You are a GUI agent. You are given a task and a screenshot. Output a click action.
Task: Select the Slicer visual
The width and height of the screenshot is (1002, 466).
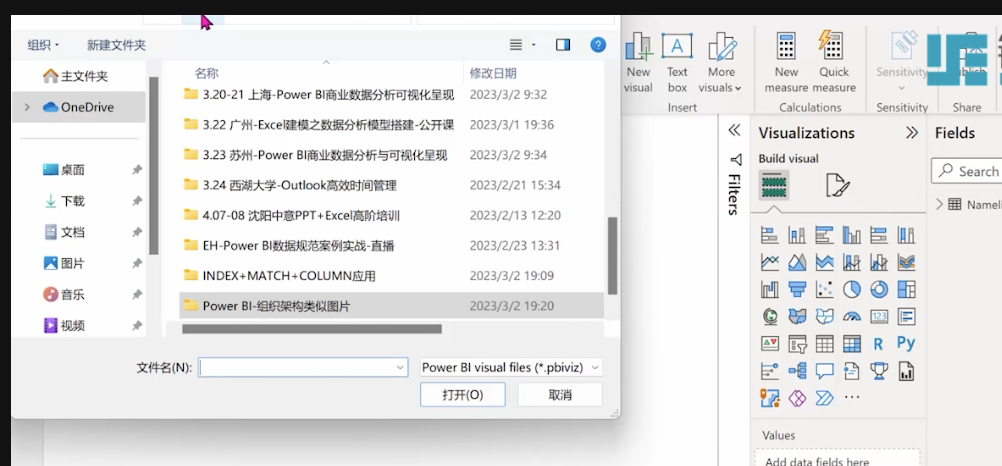click(x=797, y=344)
